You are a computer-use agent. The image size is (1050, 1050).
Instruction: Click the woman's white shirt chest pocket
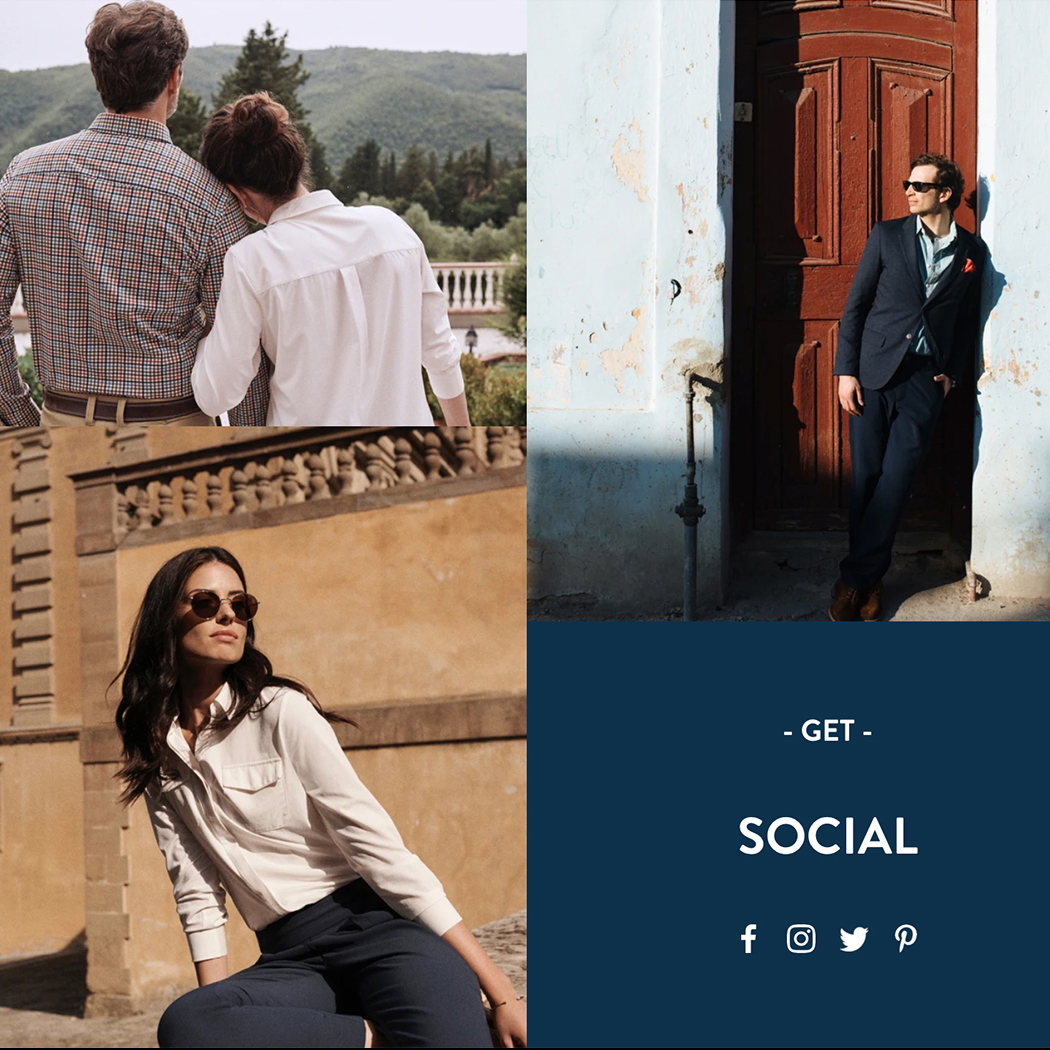tap(253, 796)
